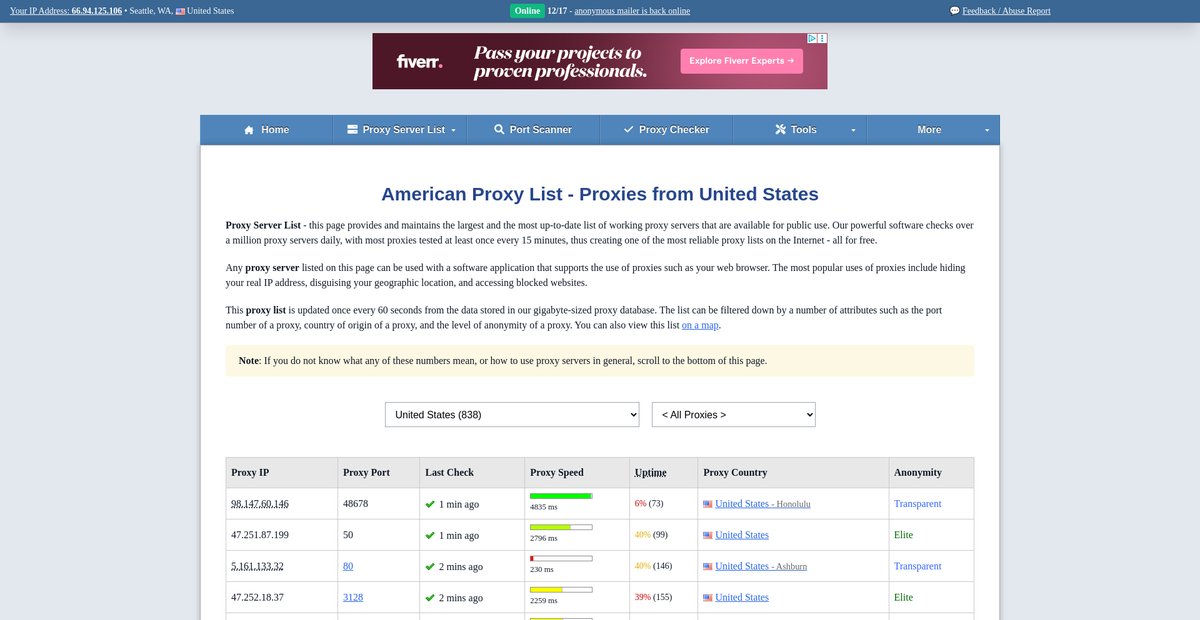1200x620 pixels.
Task: Open the country filter dropdown United States (838)
Action: 512,414
